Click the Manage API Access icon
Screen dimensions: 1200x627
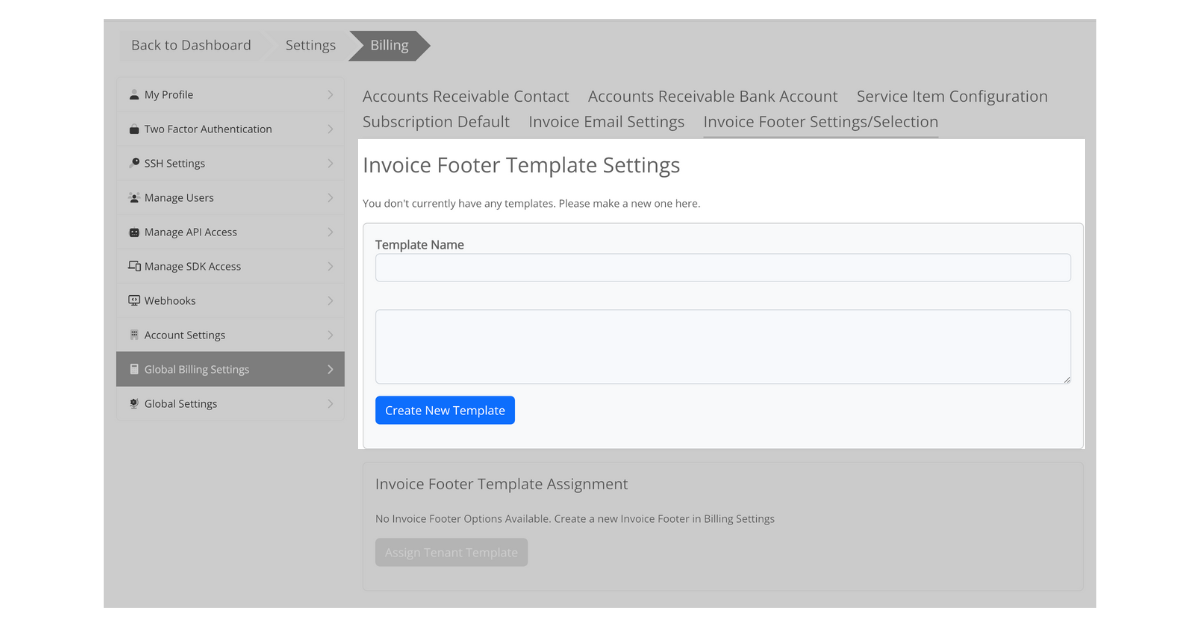134,231
